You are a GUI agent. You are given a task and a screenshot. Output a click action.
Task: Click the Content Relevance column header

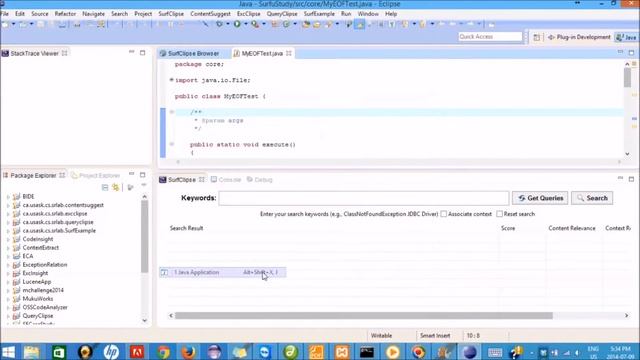[x=572, y=228]
